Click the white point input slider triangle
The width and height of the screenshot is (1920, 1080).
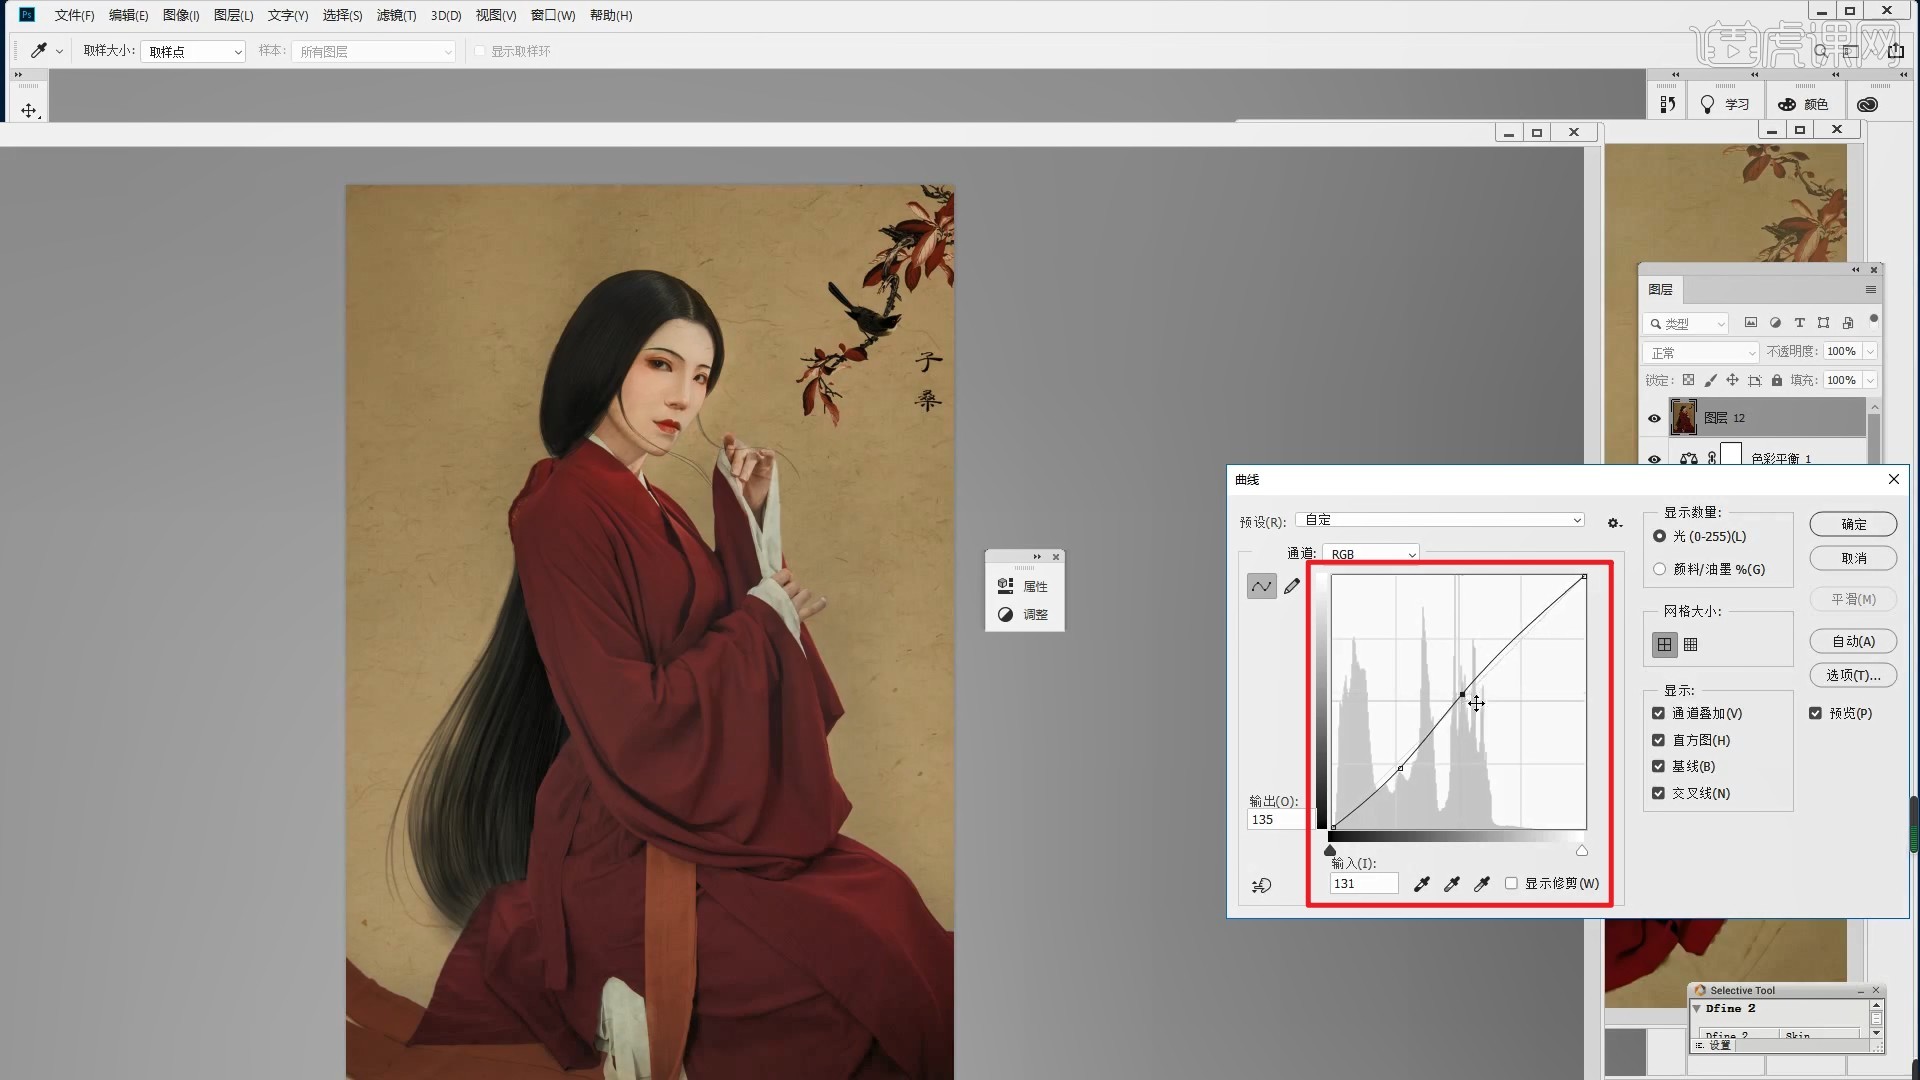[1582, 851]
